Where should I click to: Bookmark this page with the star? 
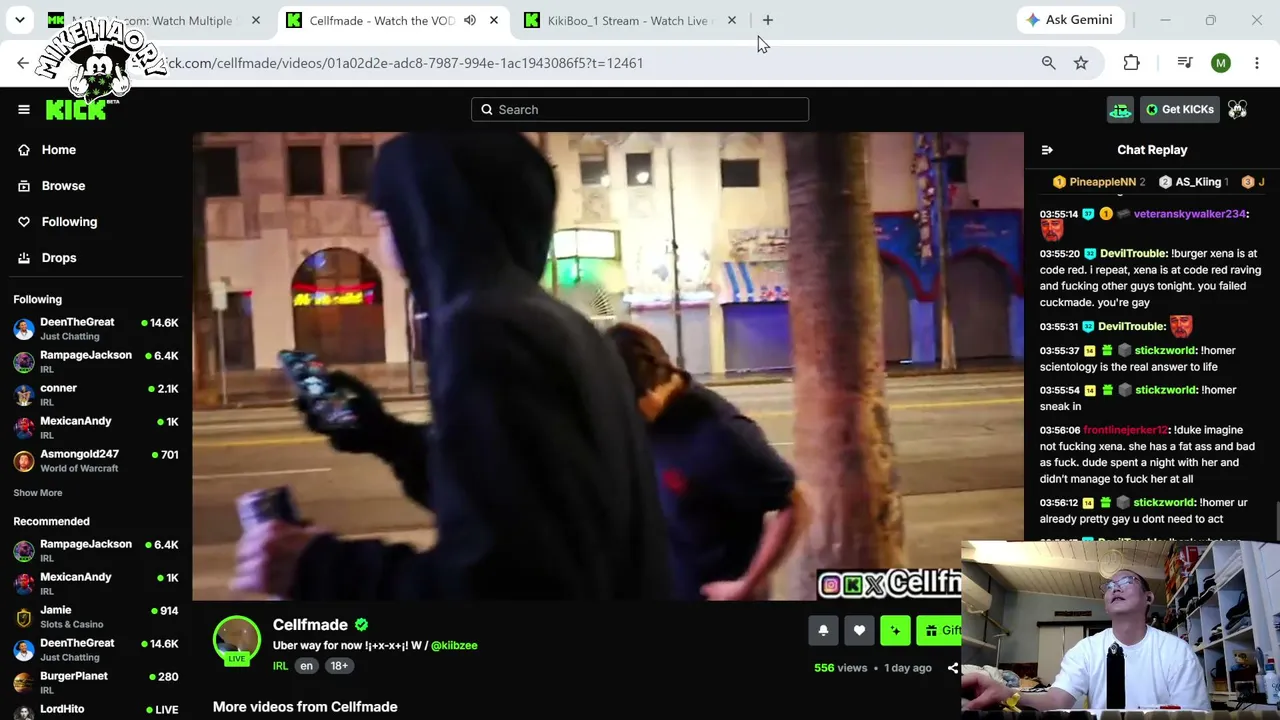point(1081,63)
